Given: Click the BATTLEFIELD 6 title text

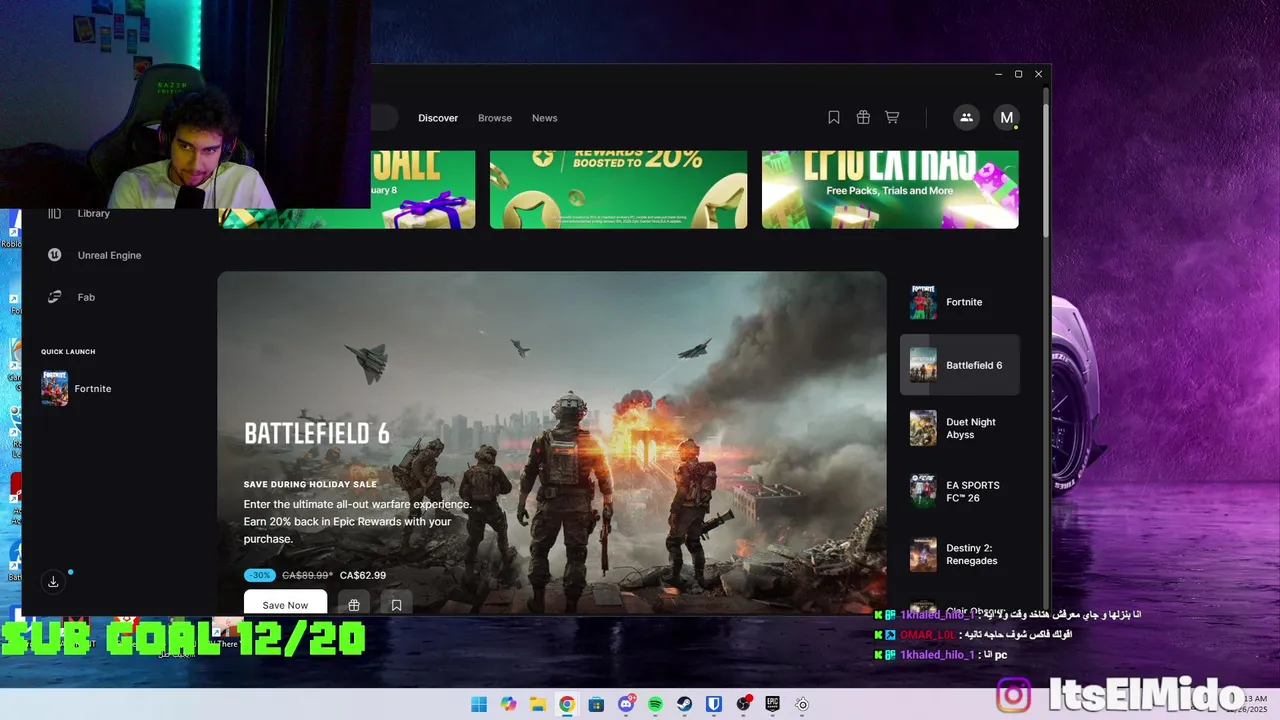Looking at the screenshot, I should click(317, 433).
